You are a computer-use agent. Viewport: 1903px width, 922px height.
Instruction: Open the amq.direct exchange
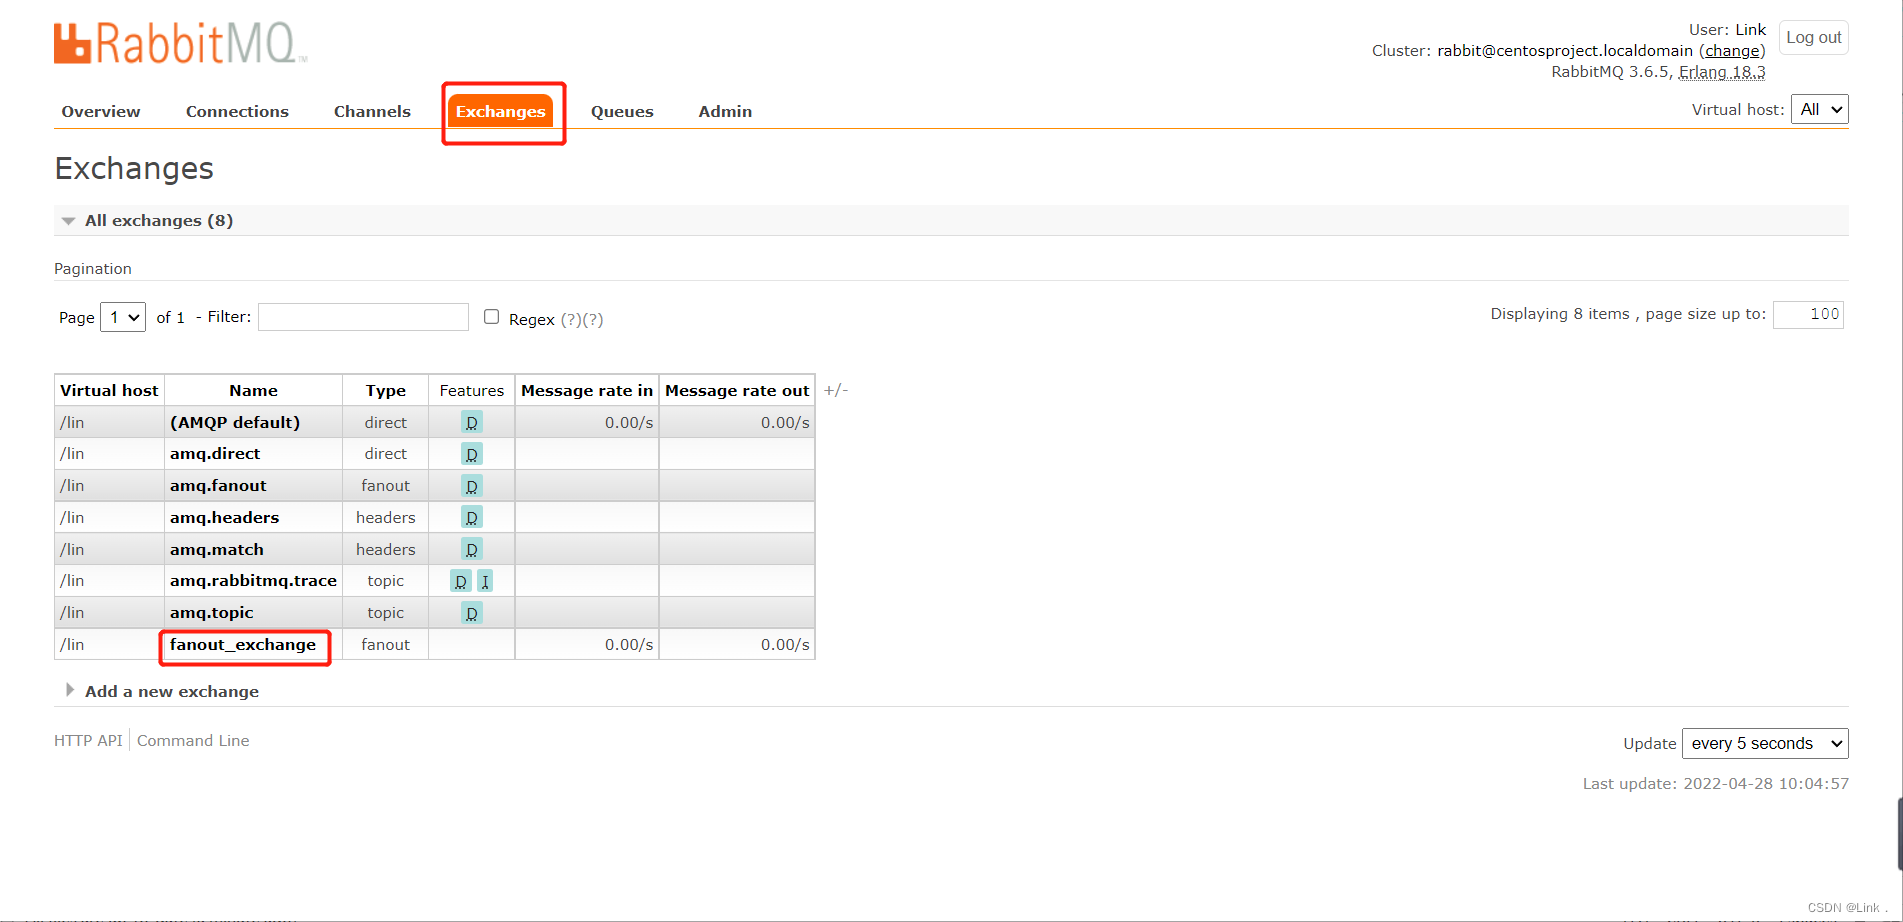coord(215,453)
